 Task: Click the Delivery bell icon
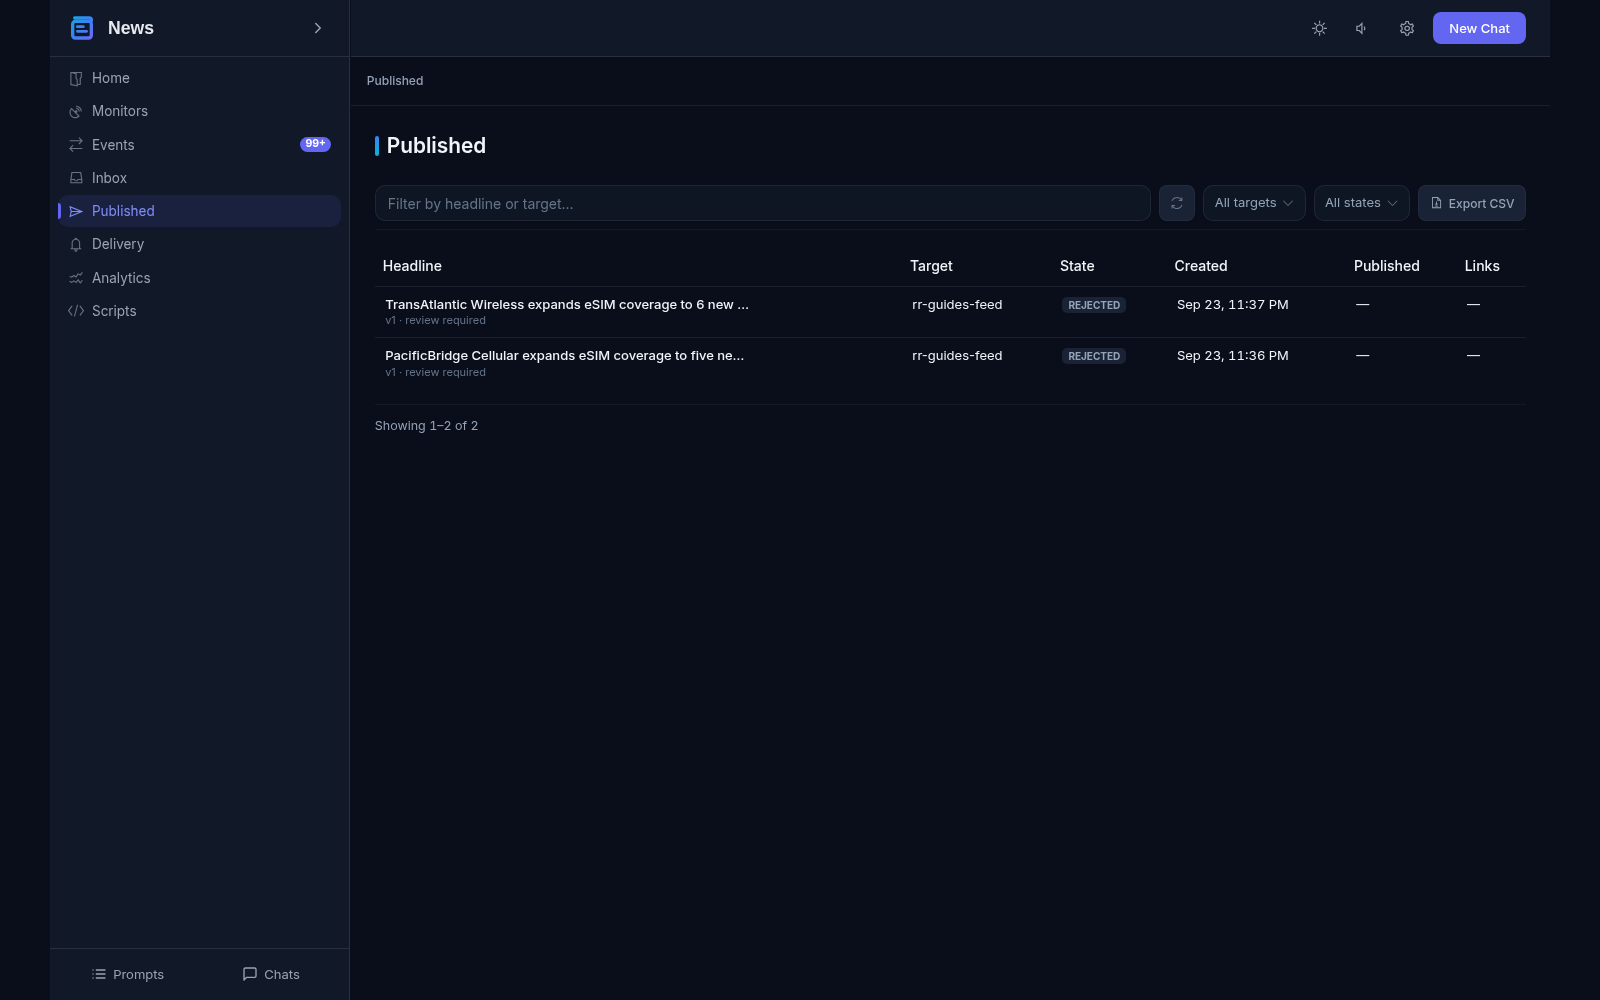(x=76, y=244)
